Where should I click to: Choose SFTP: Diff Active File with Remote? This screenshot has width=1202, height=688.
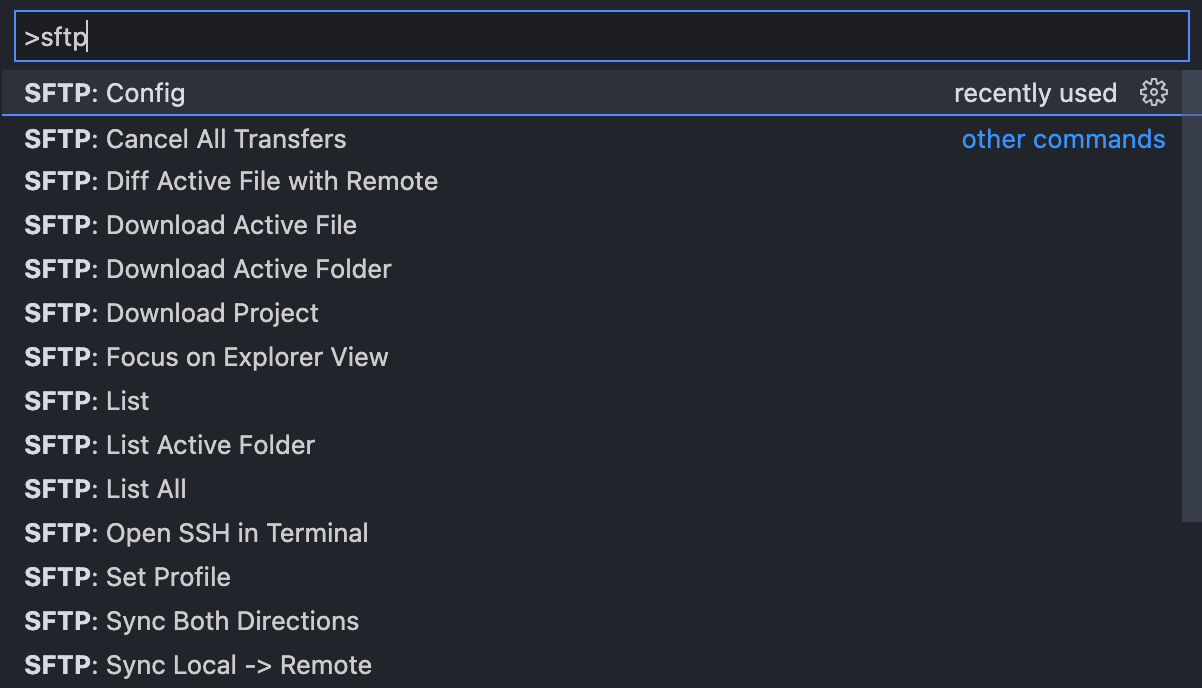click(x=591, y=182)
